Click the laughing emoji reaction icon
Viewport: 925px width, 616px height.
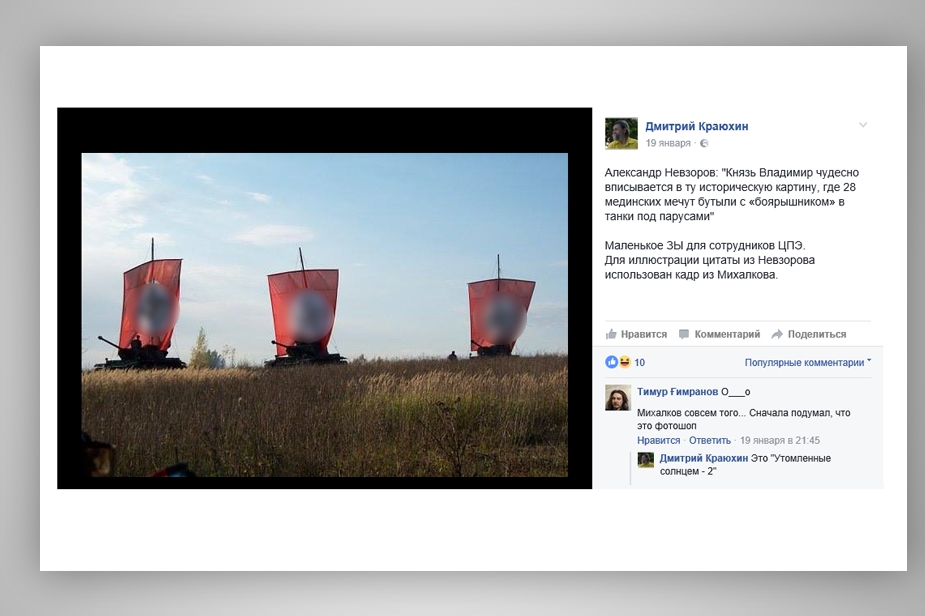tap(624, 362)
